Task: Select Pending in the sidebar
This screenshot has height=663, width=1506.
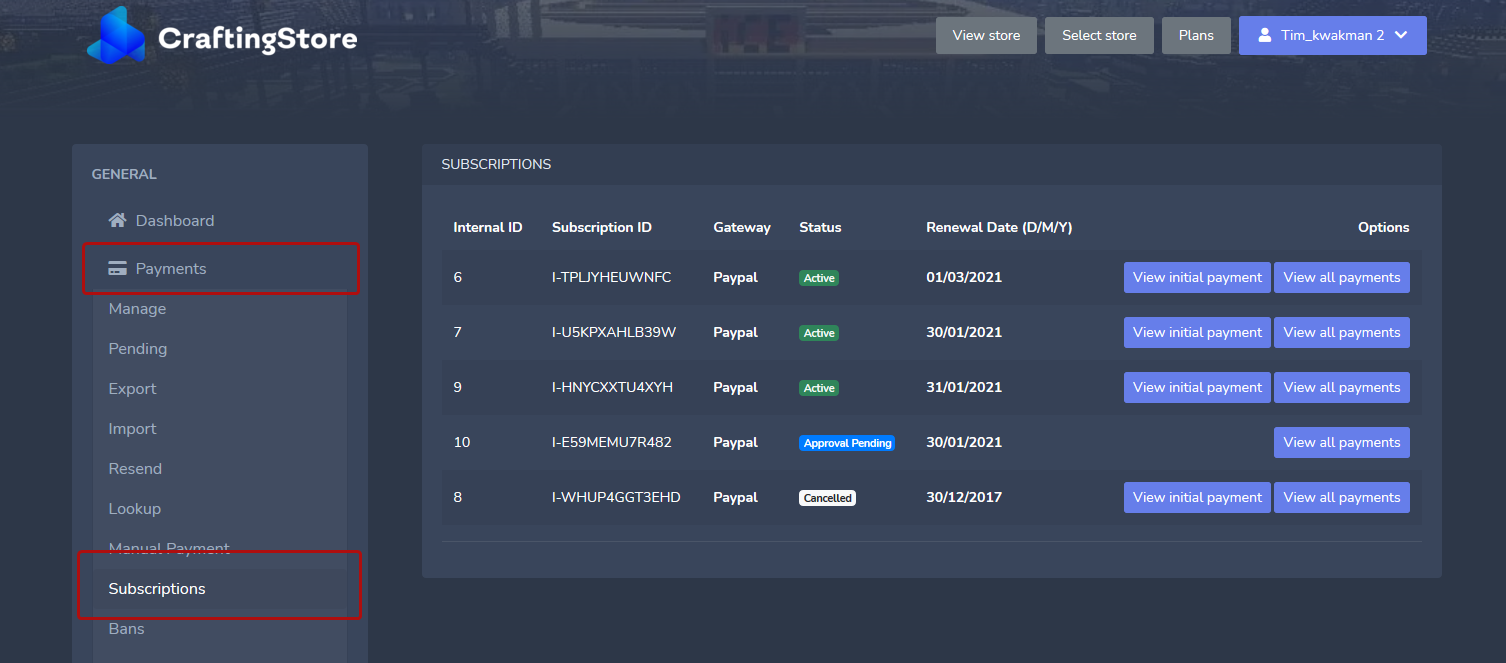Action: (x=138, y=349)
